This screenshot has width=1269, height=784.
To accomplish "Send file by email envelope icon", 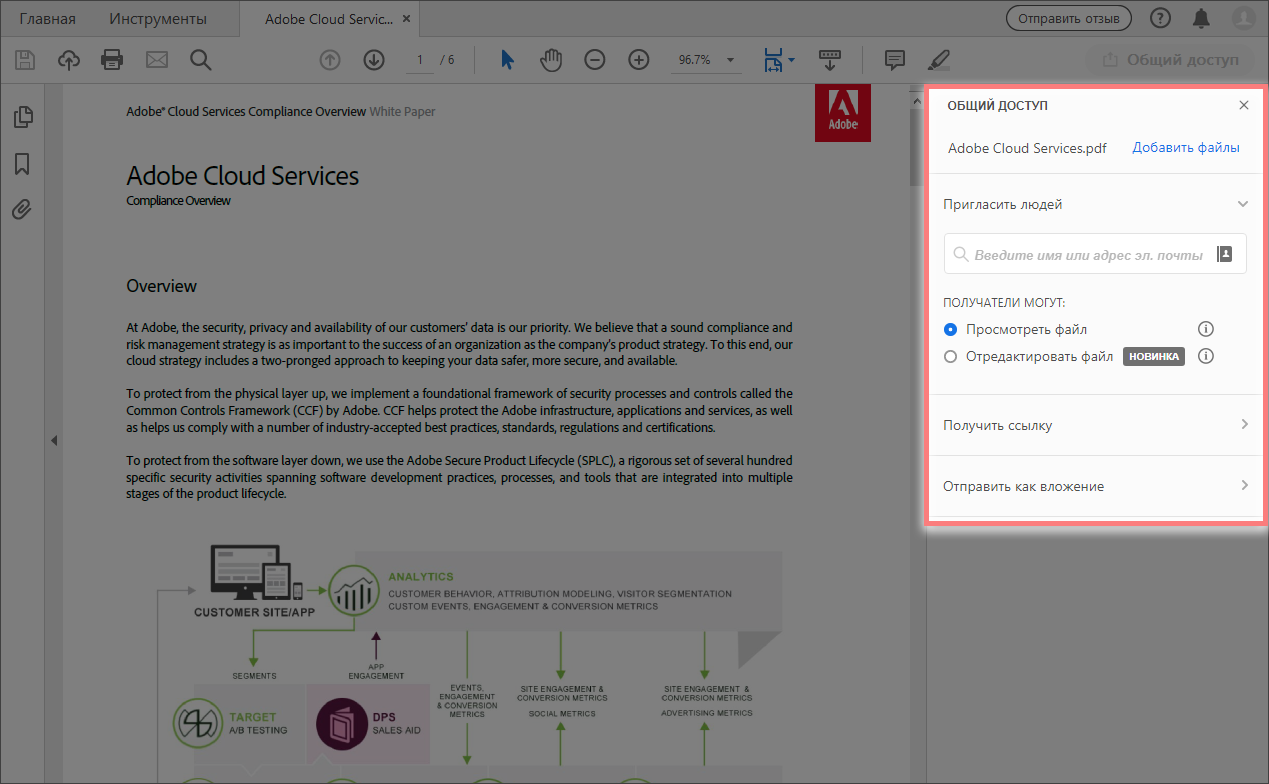I will (157, 60).
